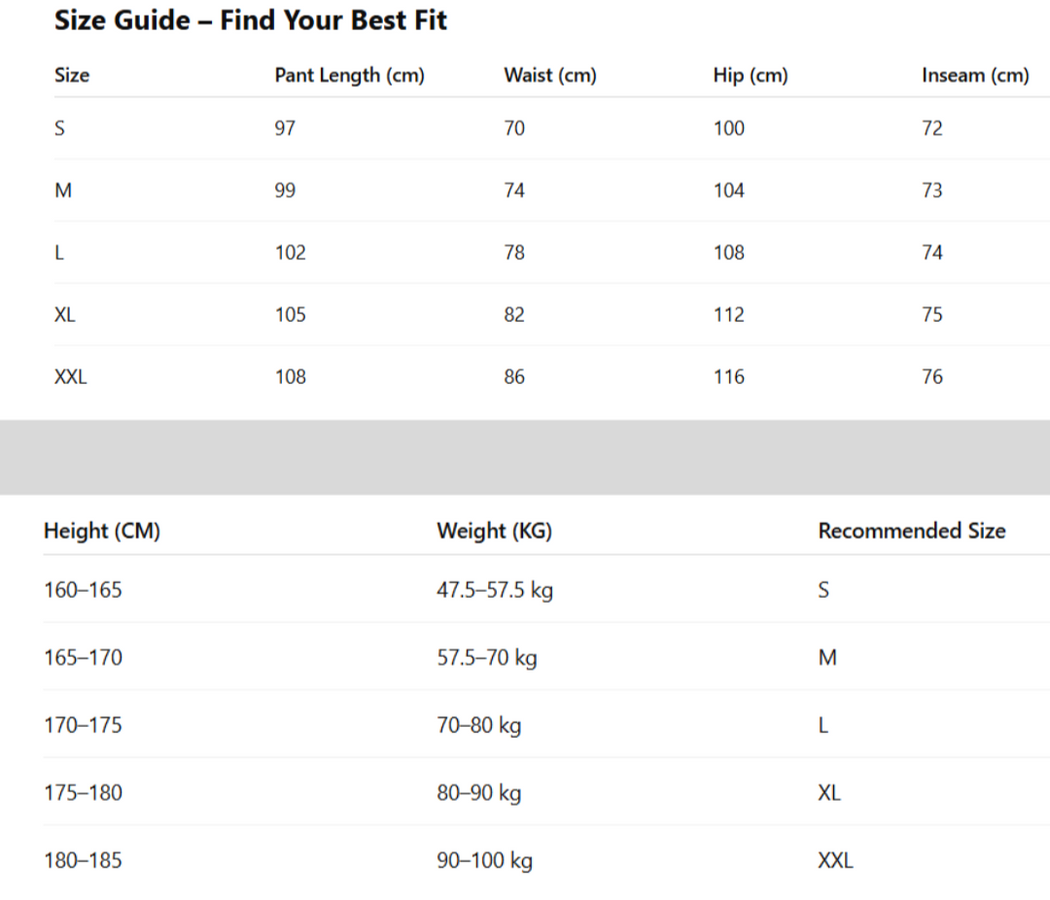
Task: Select the 170–175 height row
Action: 83,725
